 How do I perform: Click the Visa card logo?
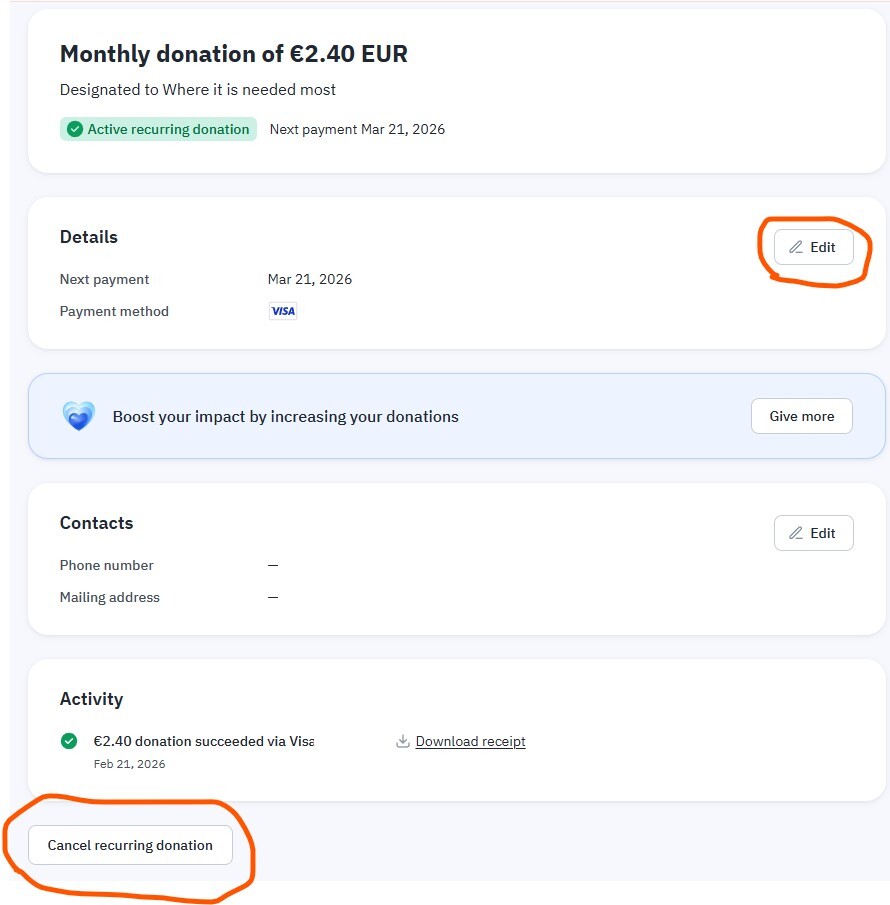tap(283, 311)
